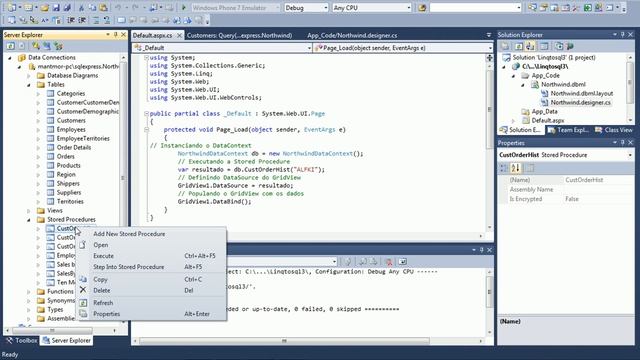Click Comment Out Lines icon in the toolbar
640x360 pixels.
pos(96,20)
